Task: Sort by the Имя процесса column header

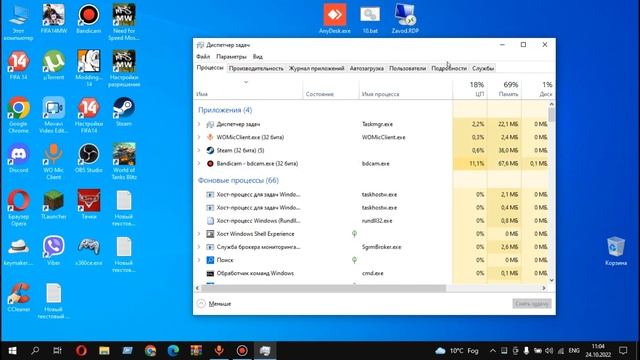Action: tap(406, 89)
